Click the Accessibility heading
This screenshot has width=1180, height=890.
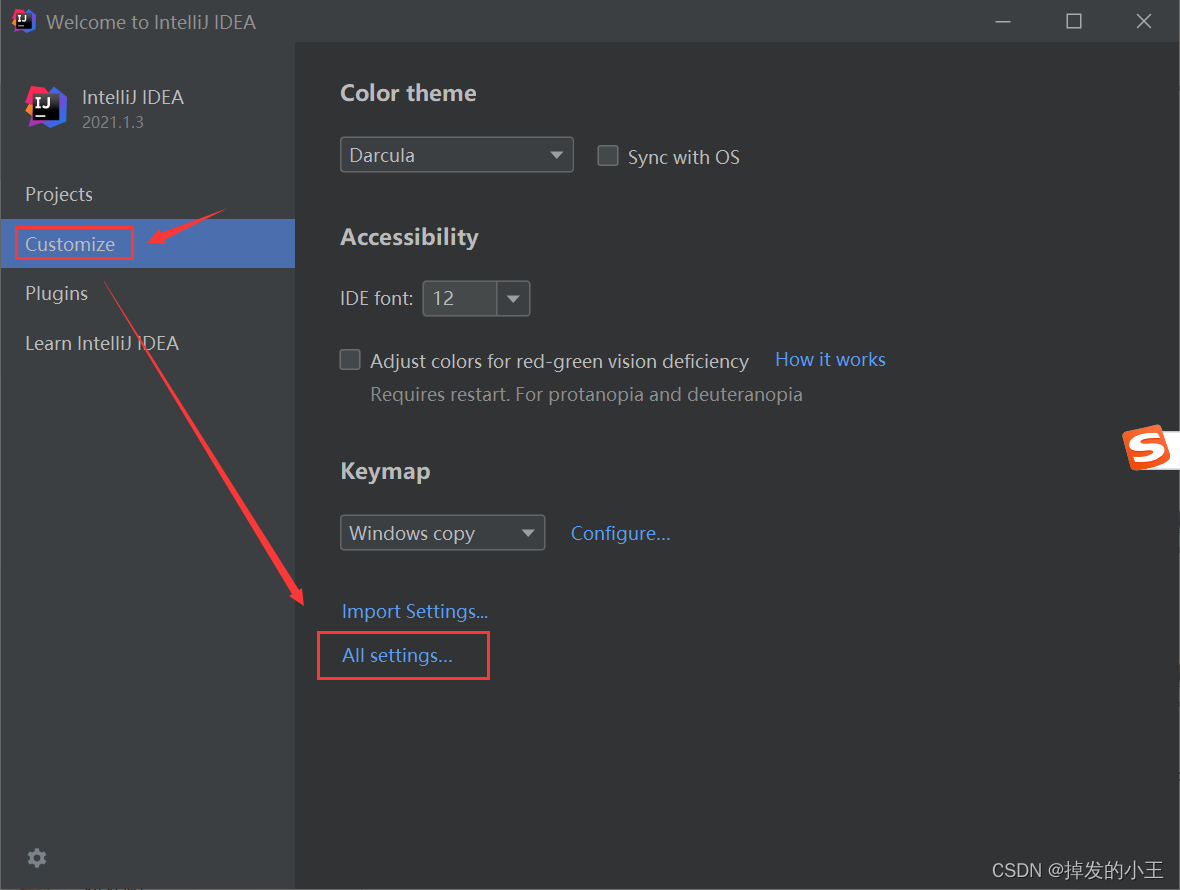click(x=409, y=237)
